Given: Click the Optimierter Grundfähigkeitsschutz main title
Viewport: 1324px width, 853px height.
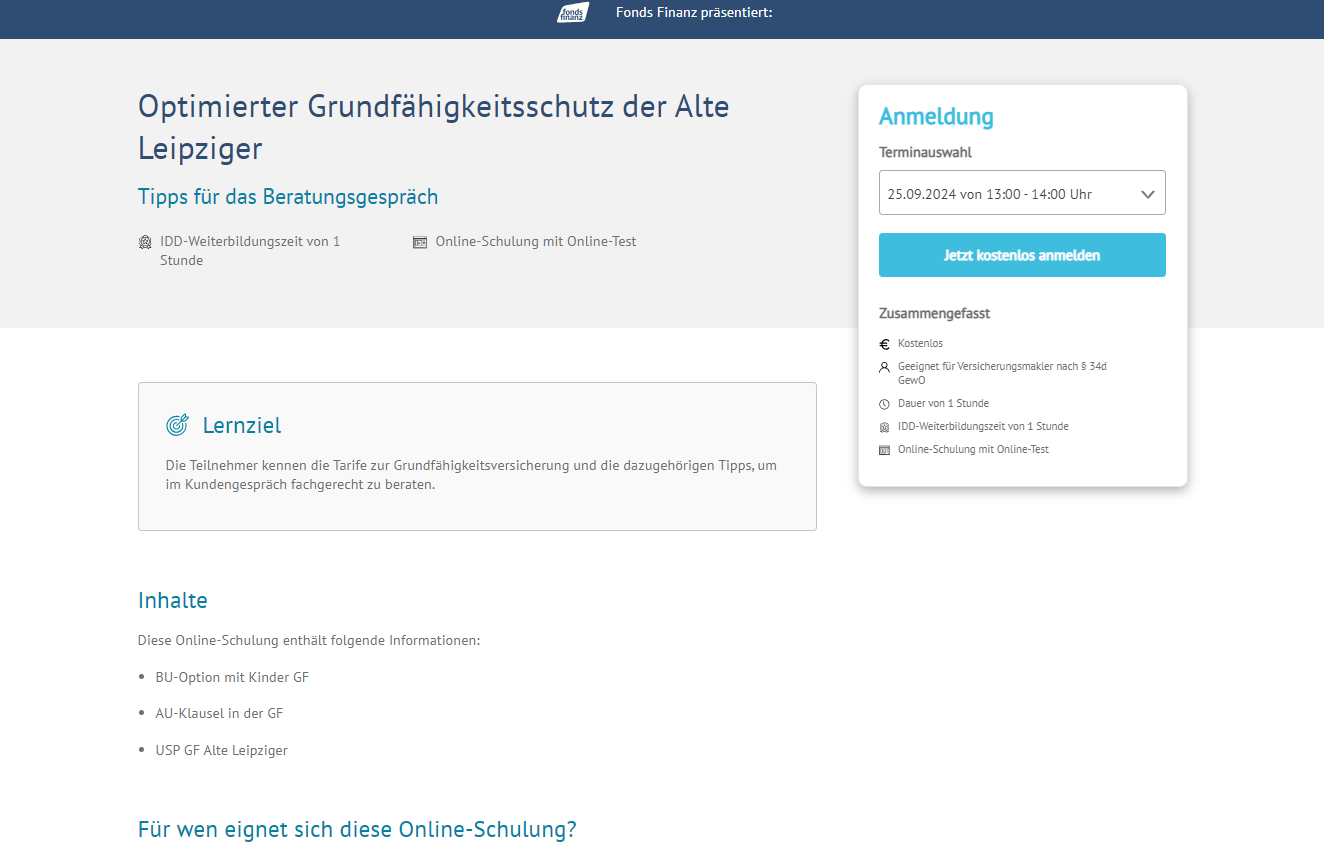Looking at the screenshot, I should pyautogui.click(x=434, y=127).
